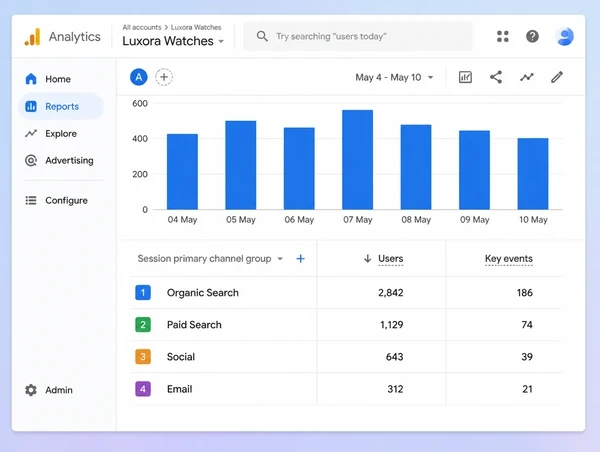Click the orange number 3 row swatch
Viewport: 600px width, 452px height.
143,357
